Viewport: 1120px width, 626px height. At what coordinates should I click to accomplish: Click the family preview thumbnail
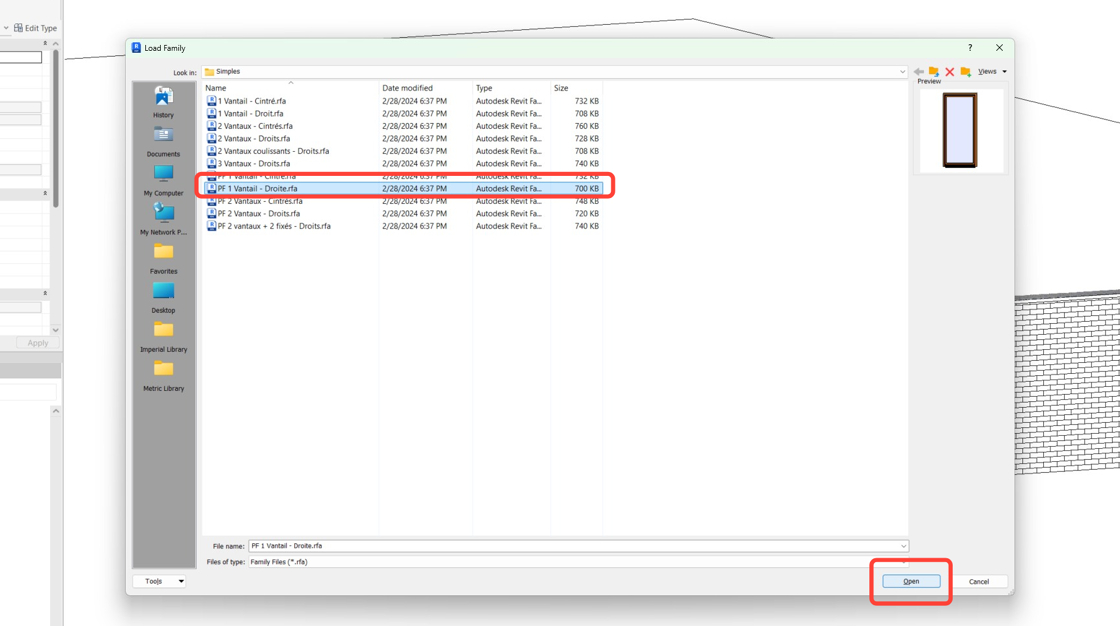click(x=959, y=130)
